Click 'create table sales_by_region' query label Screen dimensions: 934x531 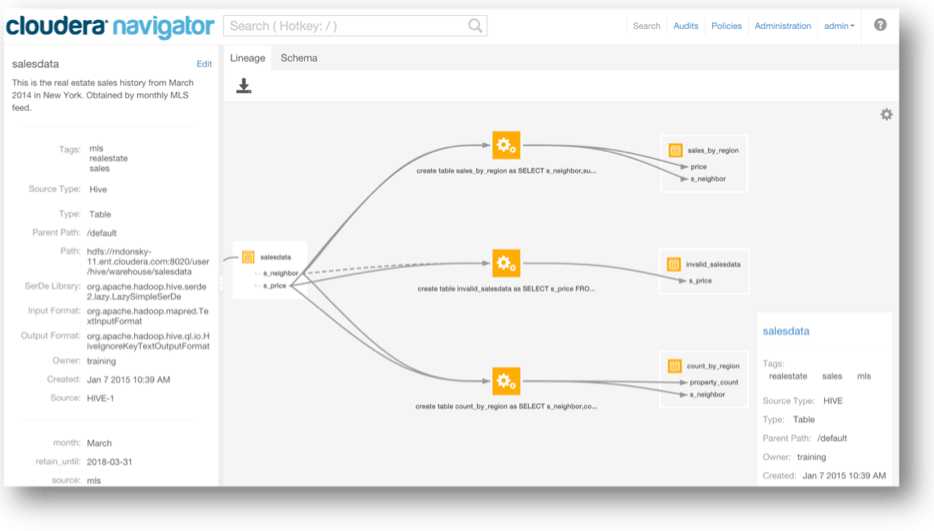[x=506, y=171]
